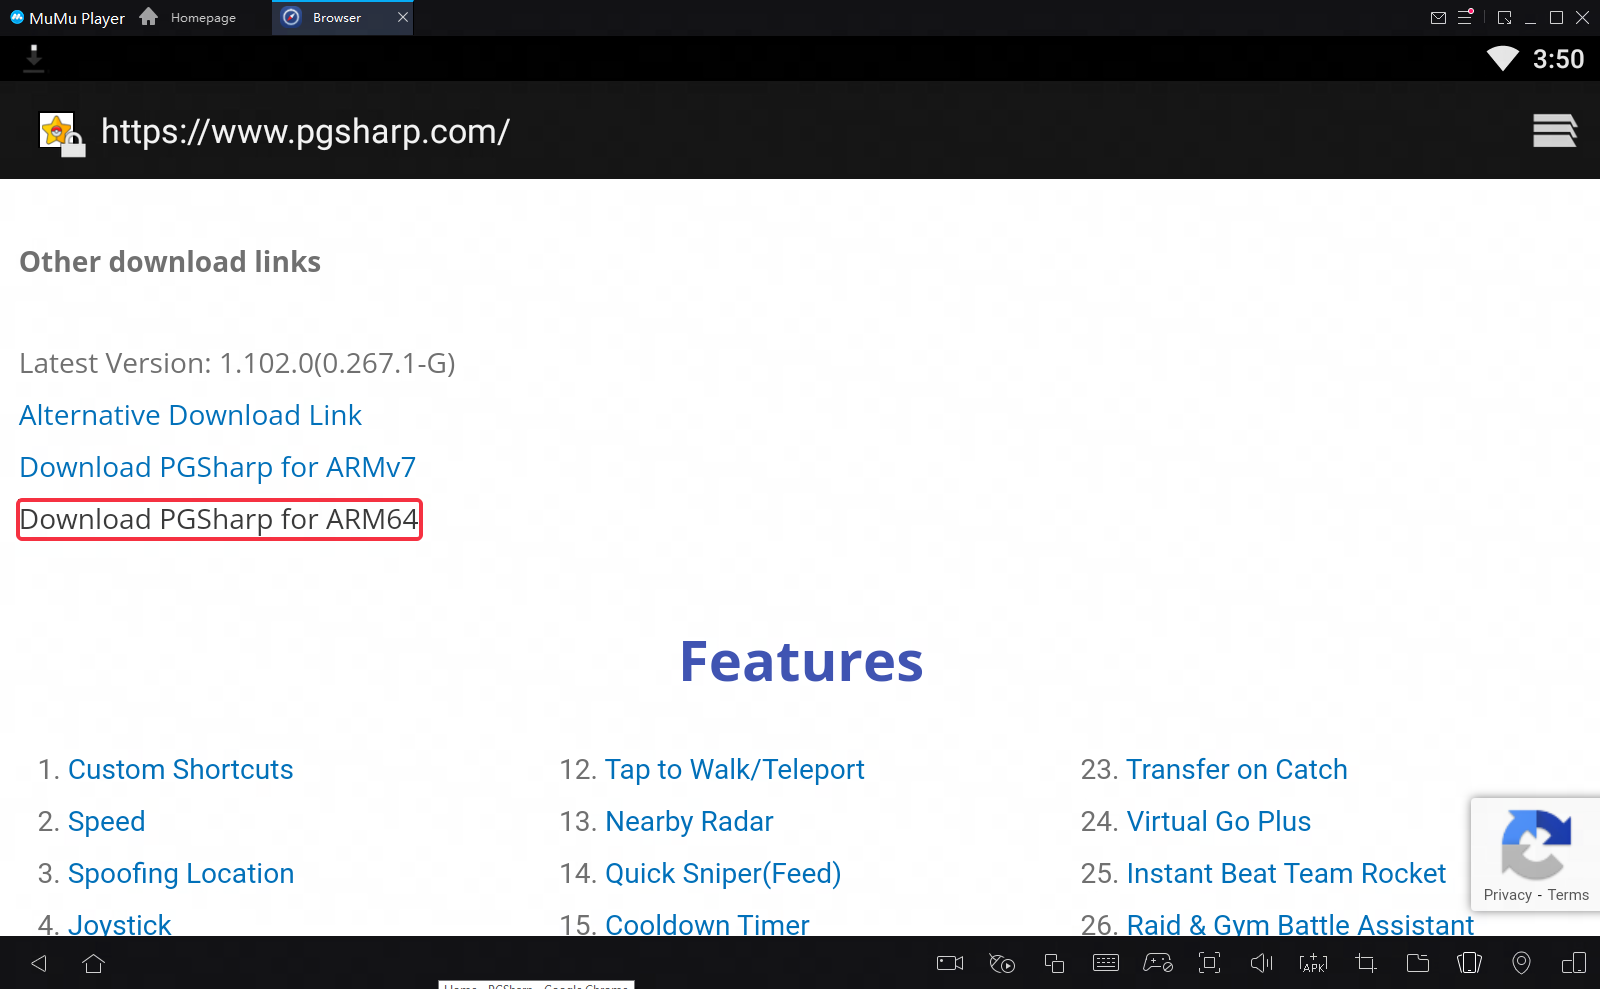The height and width of the screenshot is (989, 1600).
Task: Click the MuMu Player logo
Action: pyautogui.click(x=17, y=17)
